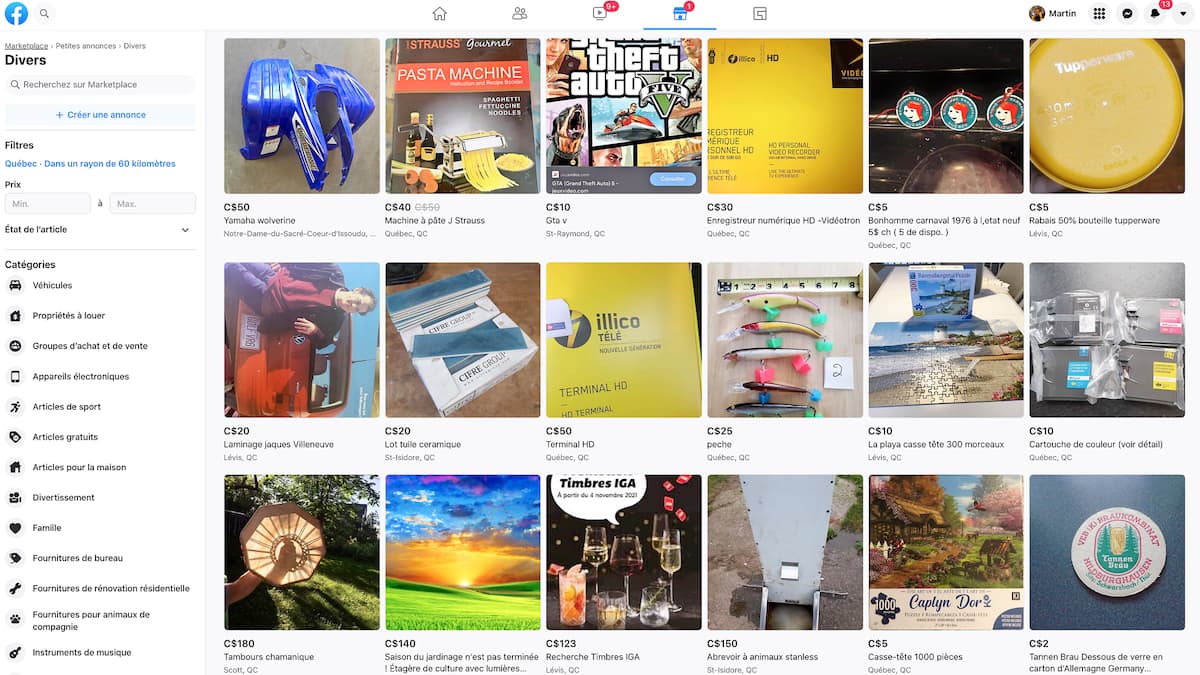Open the Messenger icon
1200x675 pixels.
(x=1127, y=14)
